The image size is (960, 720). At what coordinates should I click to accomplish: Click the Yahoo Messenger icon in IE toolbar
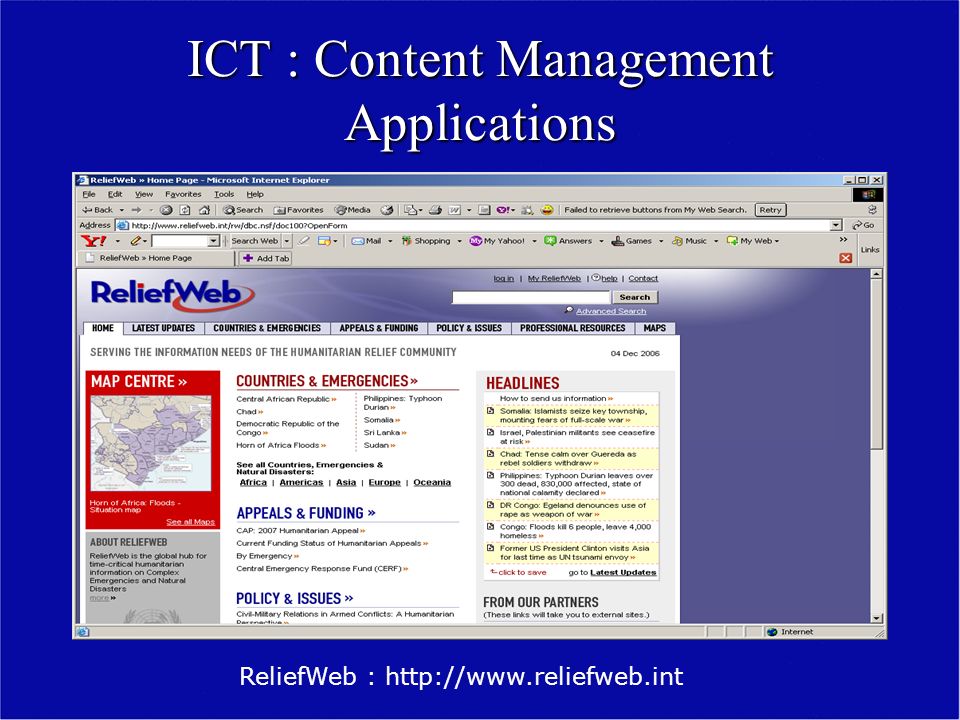pos(502,210)
